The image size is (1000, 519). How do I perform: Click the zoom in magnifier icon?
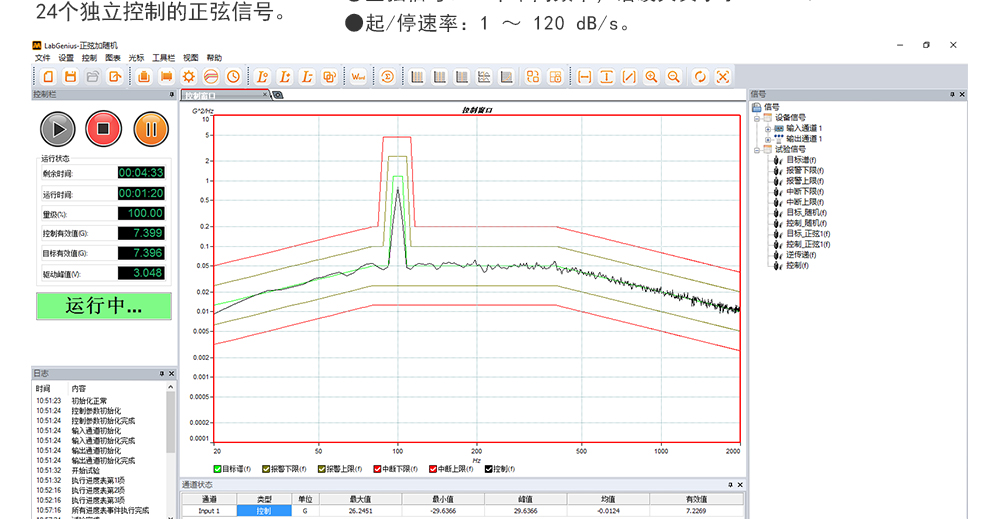651,77
